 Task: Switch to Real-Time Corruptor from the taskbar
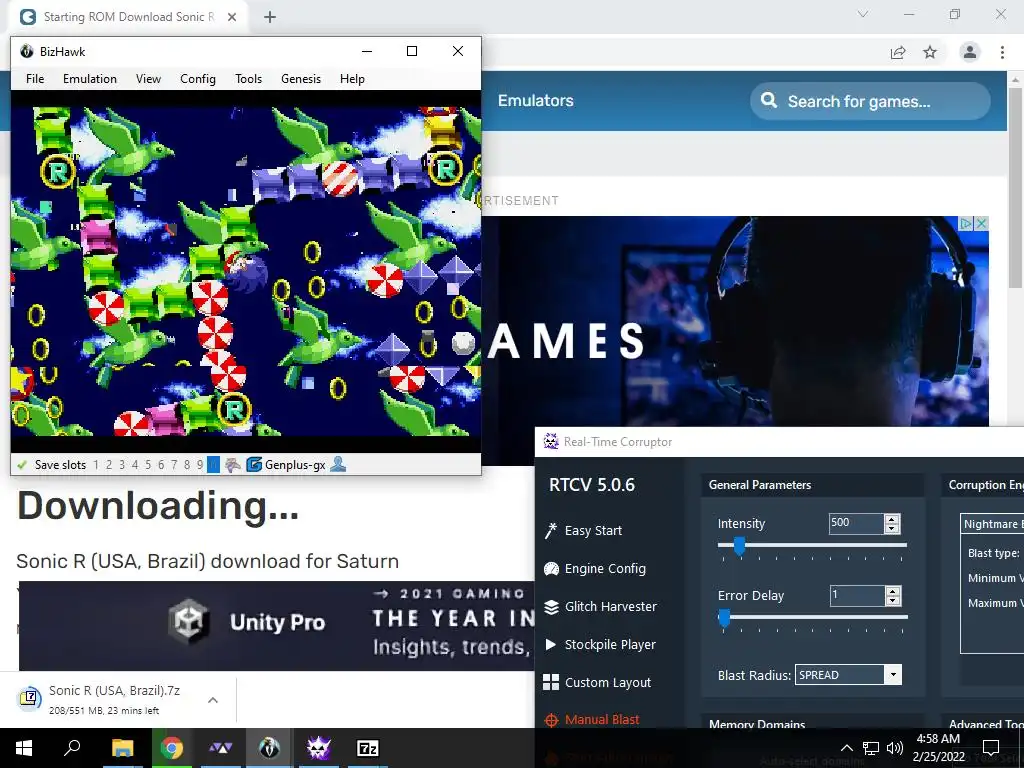pos(319,748)
